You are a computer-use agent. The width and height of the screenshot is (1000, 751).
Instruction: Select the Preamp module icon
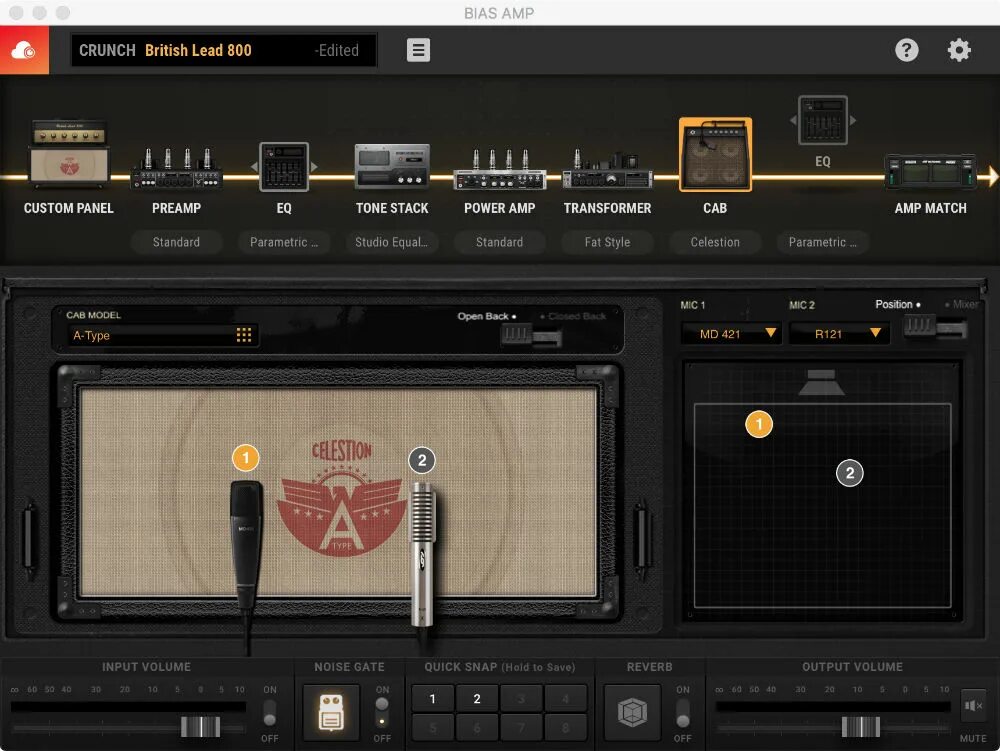[x=176, y=168]
